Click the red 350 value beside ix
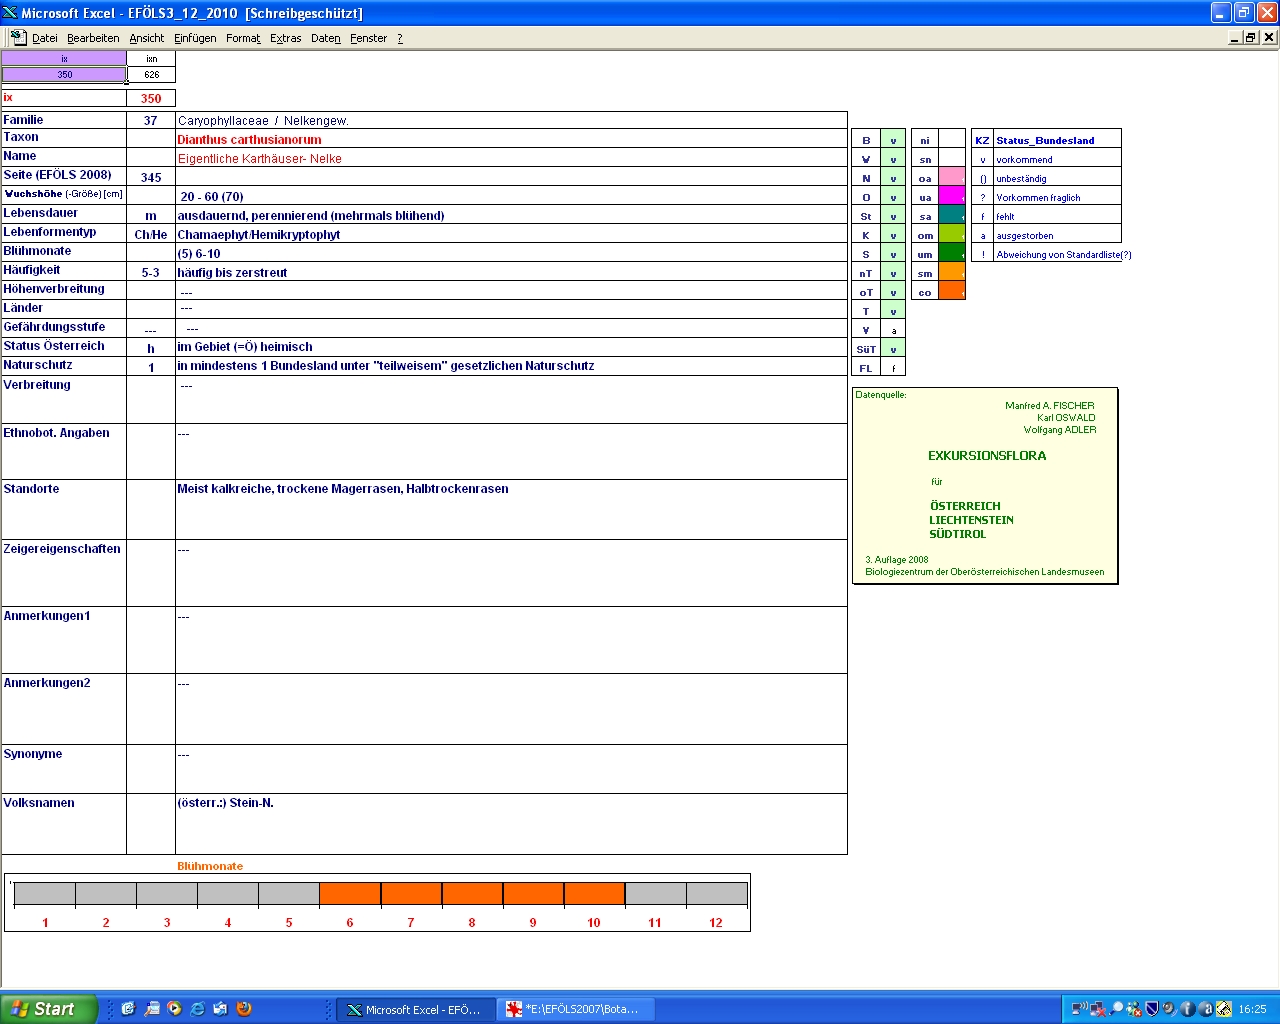Image resolution: width=1280 pixels, height=1024 pixels. 151,98
